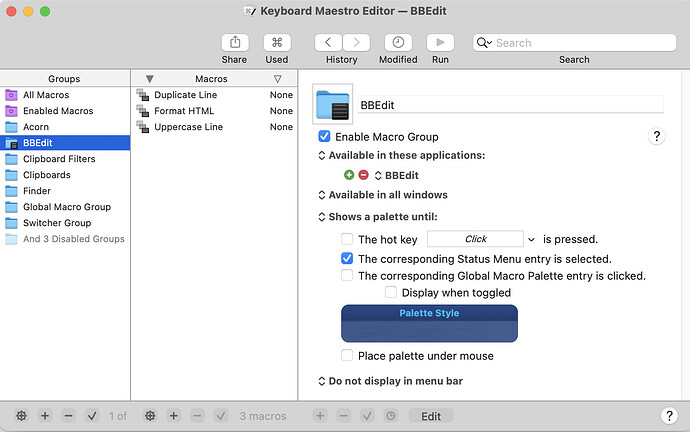Select the BBEdit group in sidebar
Screen dimensions: 690x432
tap(65, 143)
